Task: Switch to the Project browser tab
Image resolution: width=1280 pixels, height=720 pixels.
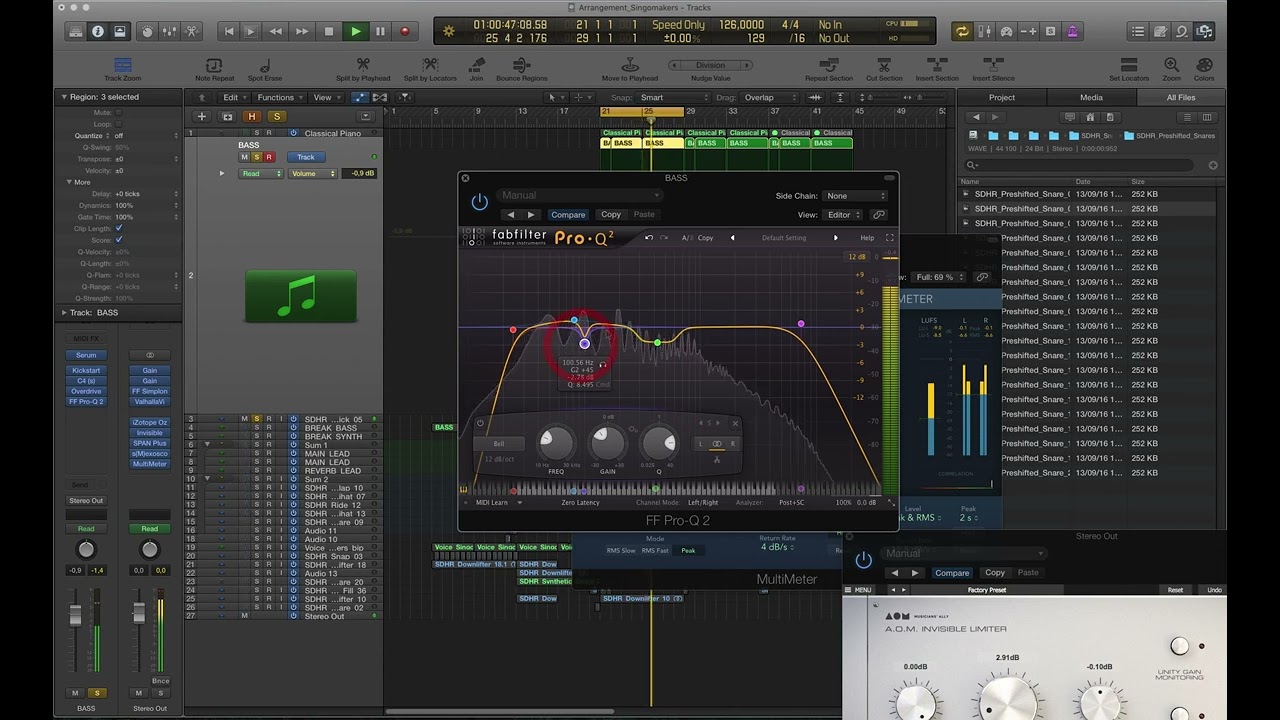Action: pos(1002,97)
